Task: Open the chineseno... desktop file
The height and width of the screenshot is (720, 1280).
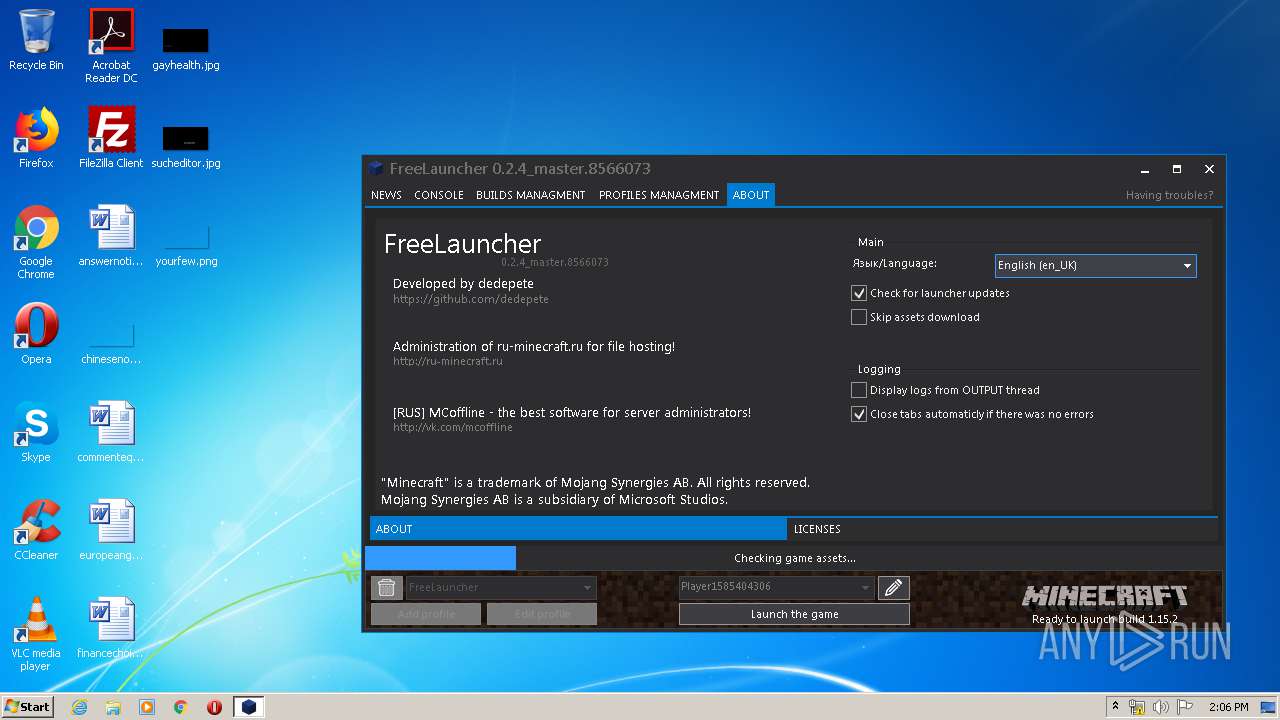Action: pyautogui.click(x=111, y=344)
